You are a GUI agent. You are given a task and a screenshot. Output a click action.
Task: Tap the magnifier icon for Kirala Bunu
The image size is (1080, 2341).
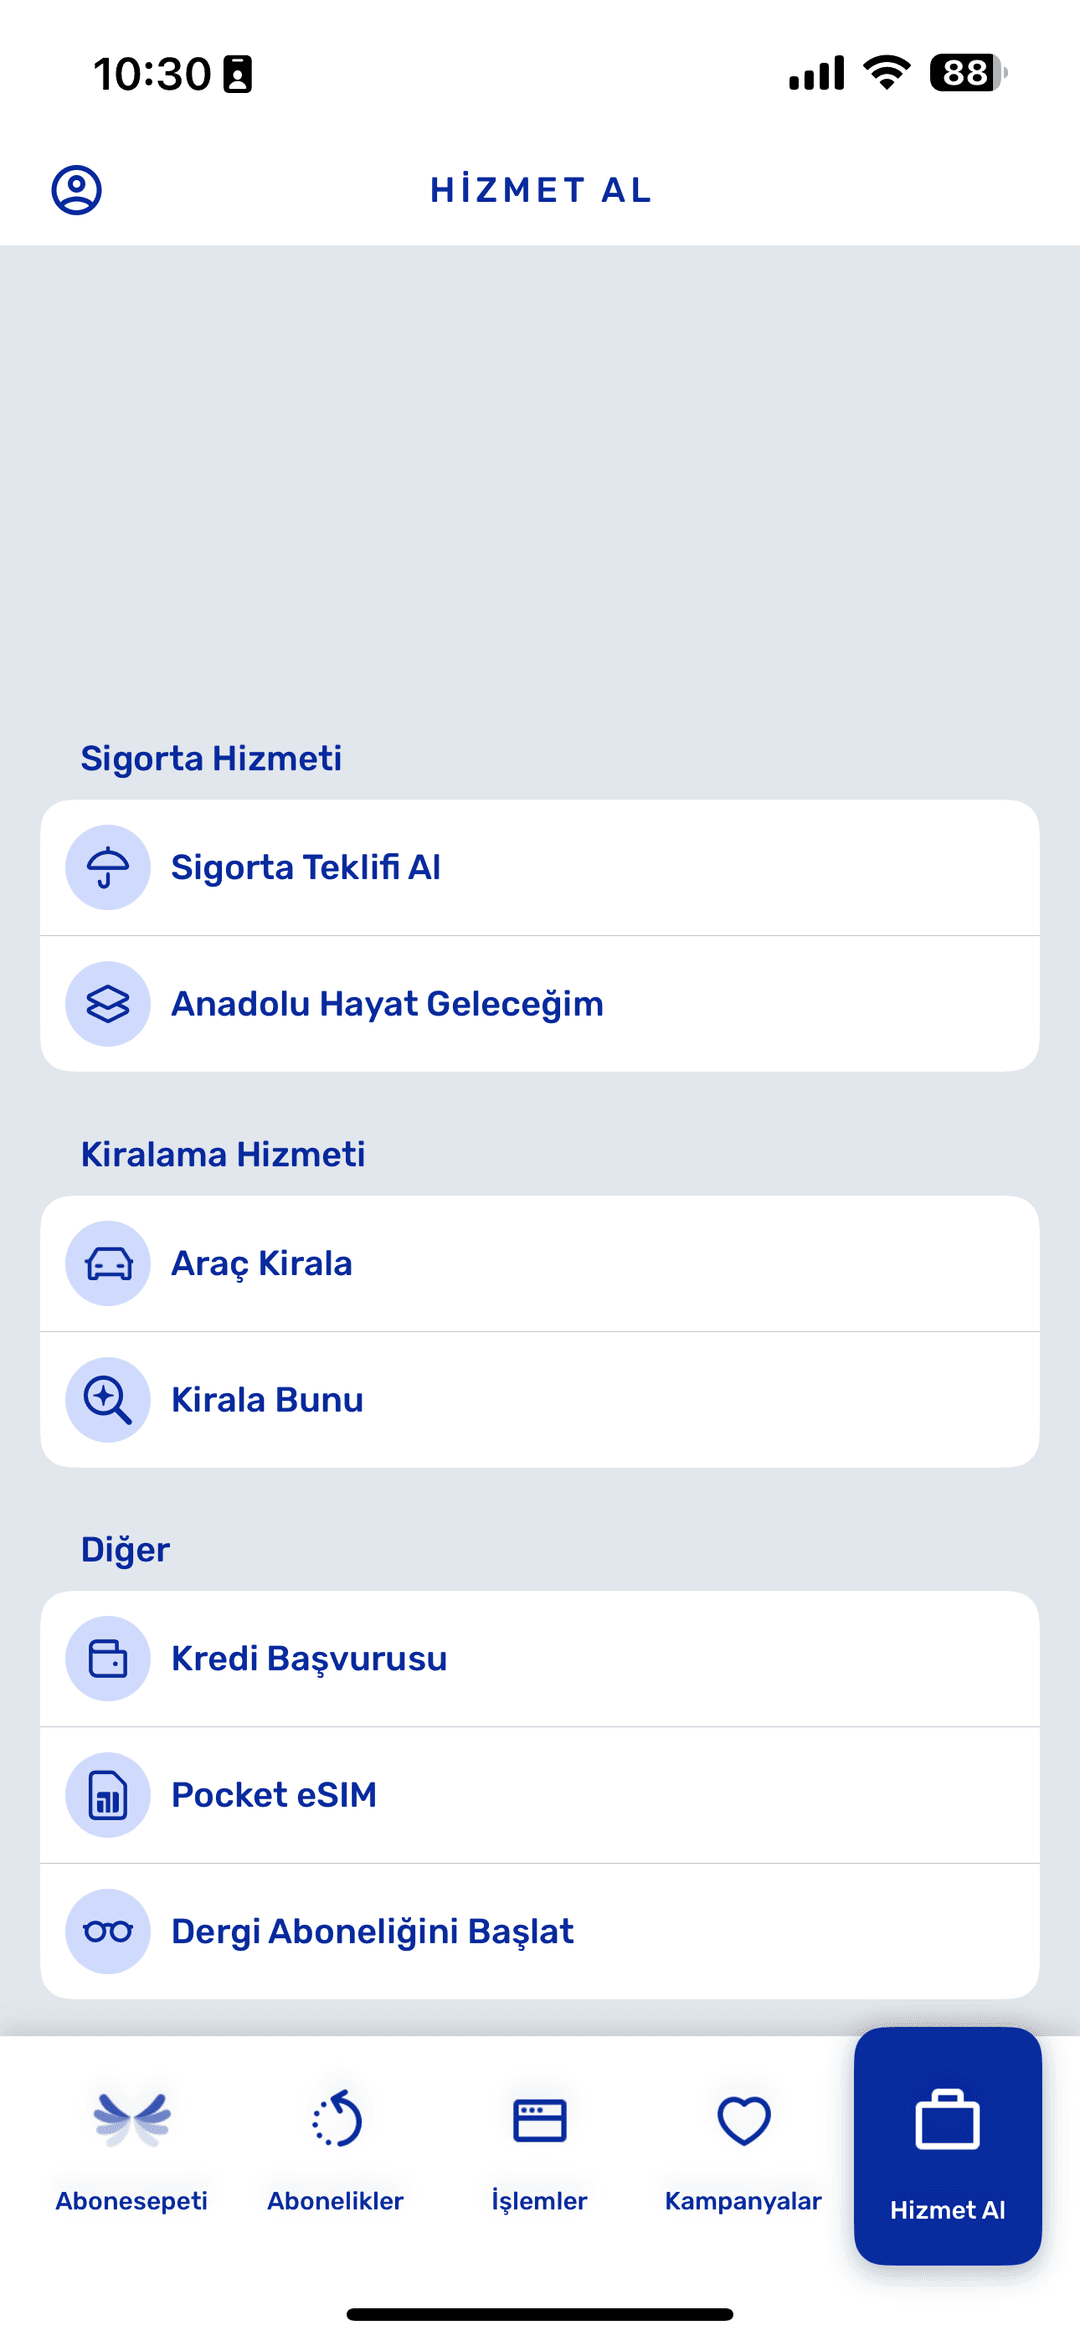click(108, 1400)
